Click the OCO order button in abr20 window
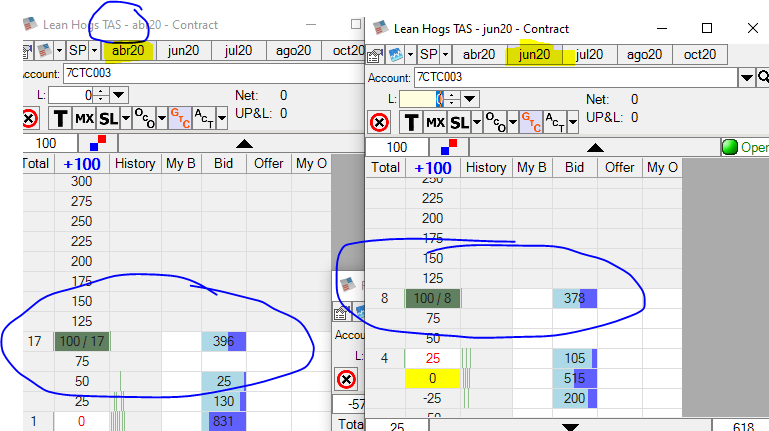This screenshot has width=769, height=431. tap(144, 119)
